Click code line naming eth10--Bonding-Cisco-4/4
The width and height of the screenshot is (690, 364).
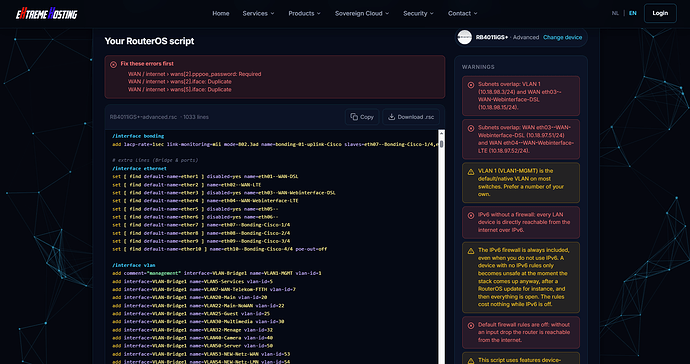(x=220, y=249)
